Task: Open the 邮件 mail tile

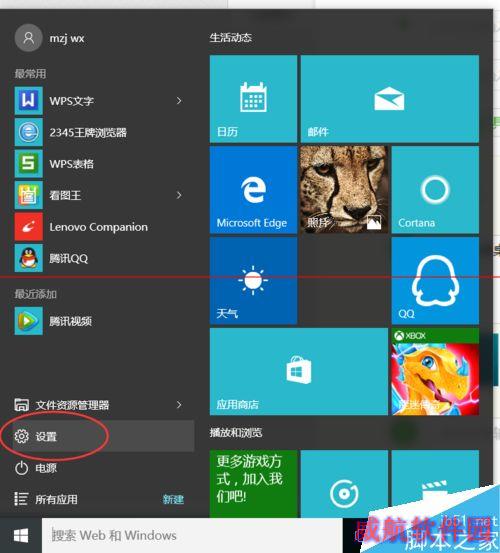Action: 390,99
